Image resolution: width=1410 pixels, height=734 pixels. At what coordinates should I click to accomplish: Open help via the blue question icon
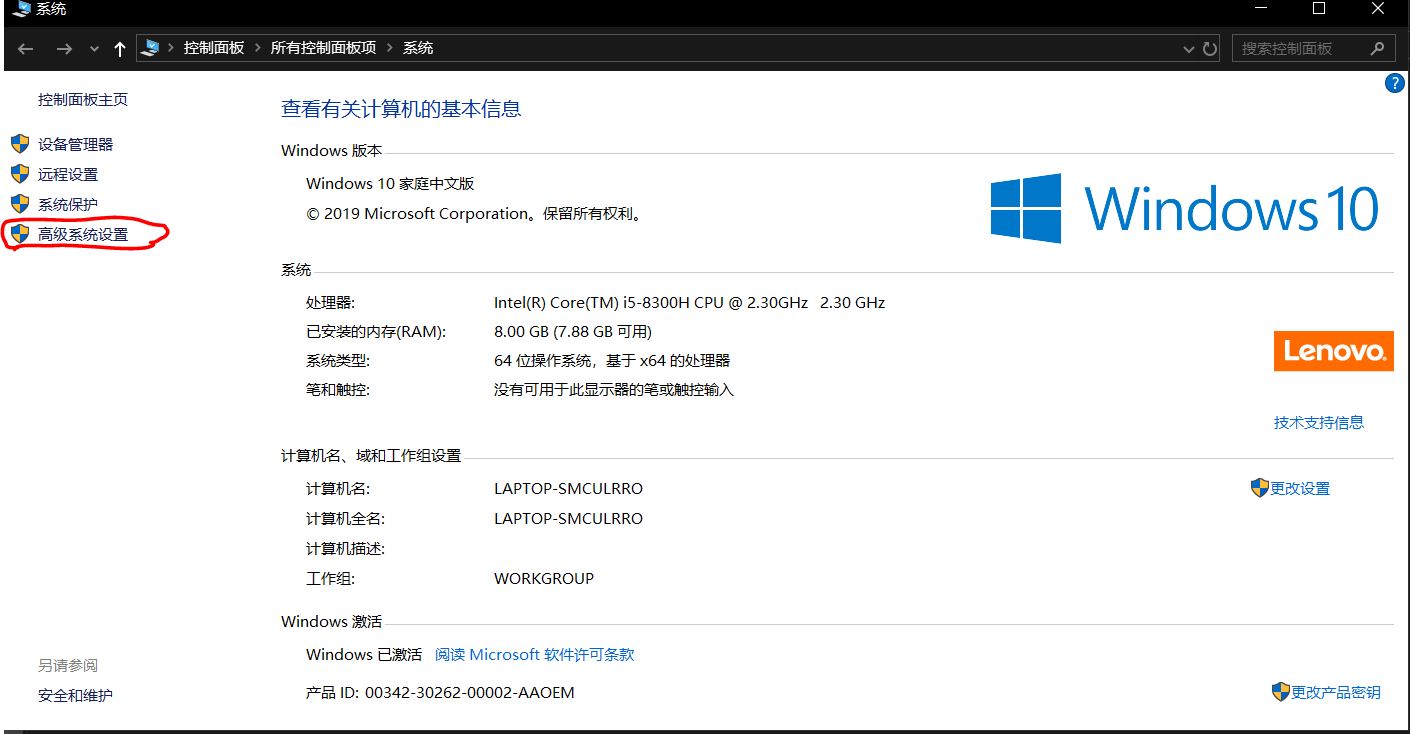click(x=1394, y=84)
